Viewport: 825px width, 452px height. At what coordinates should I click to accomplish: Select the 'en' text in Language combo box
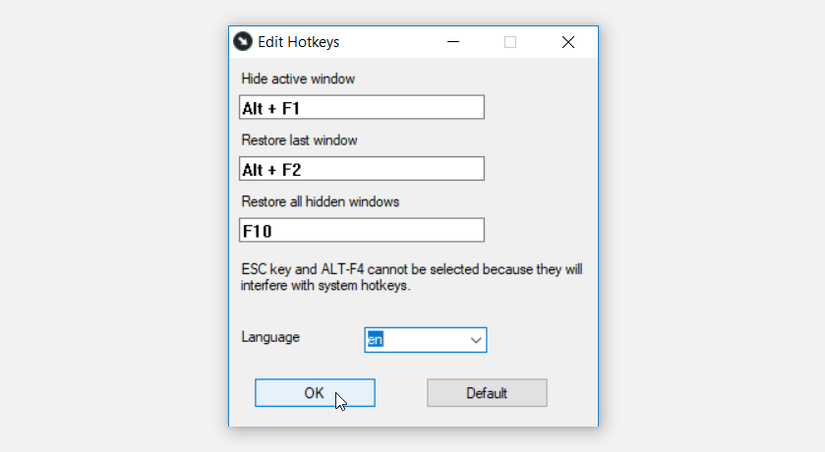374,340
